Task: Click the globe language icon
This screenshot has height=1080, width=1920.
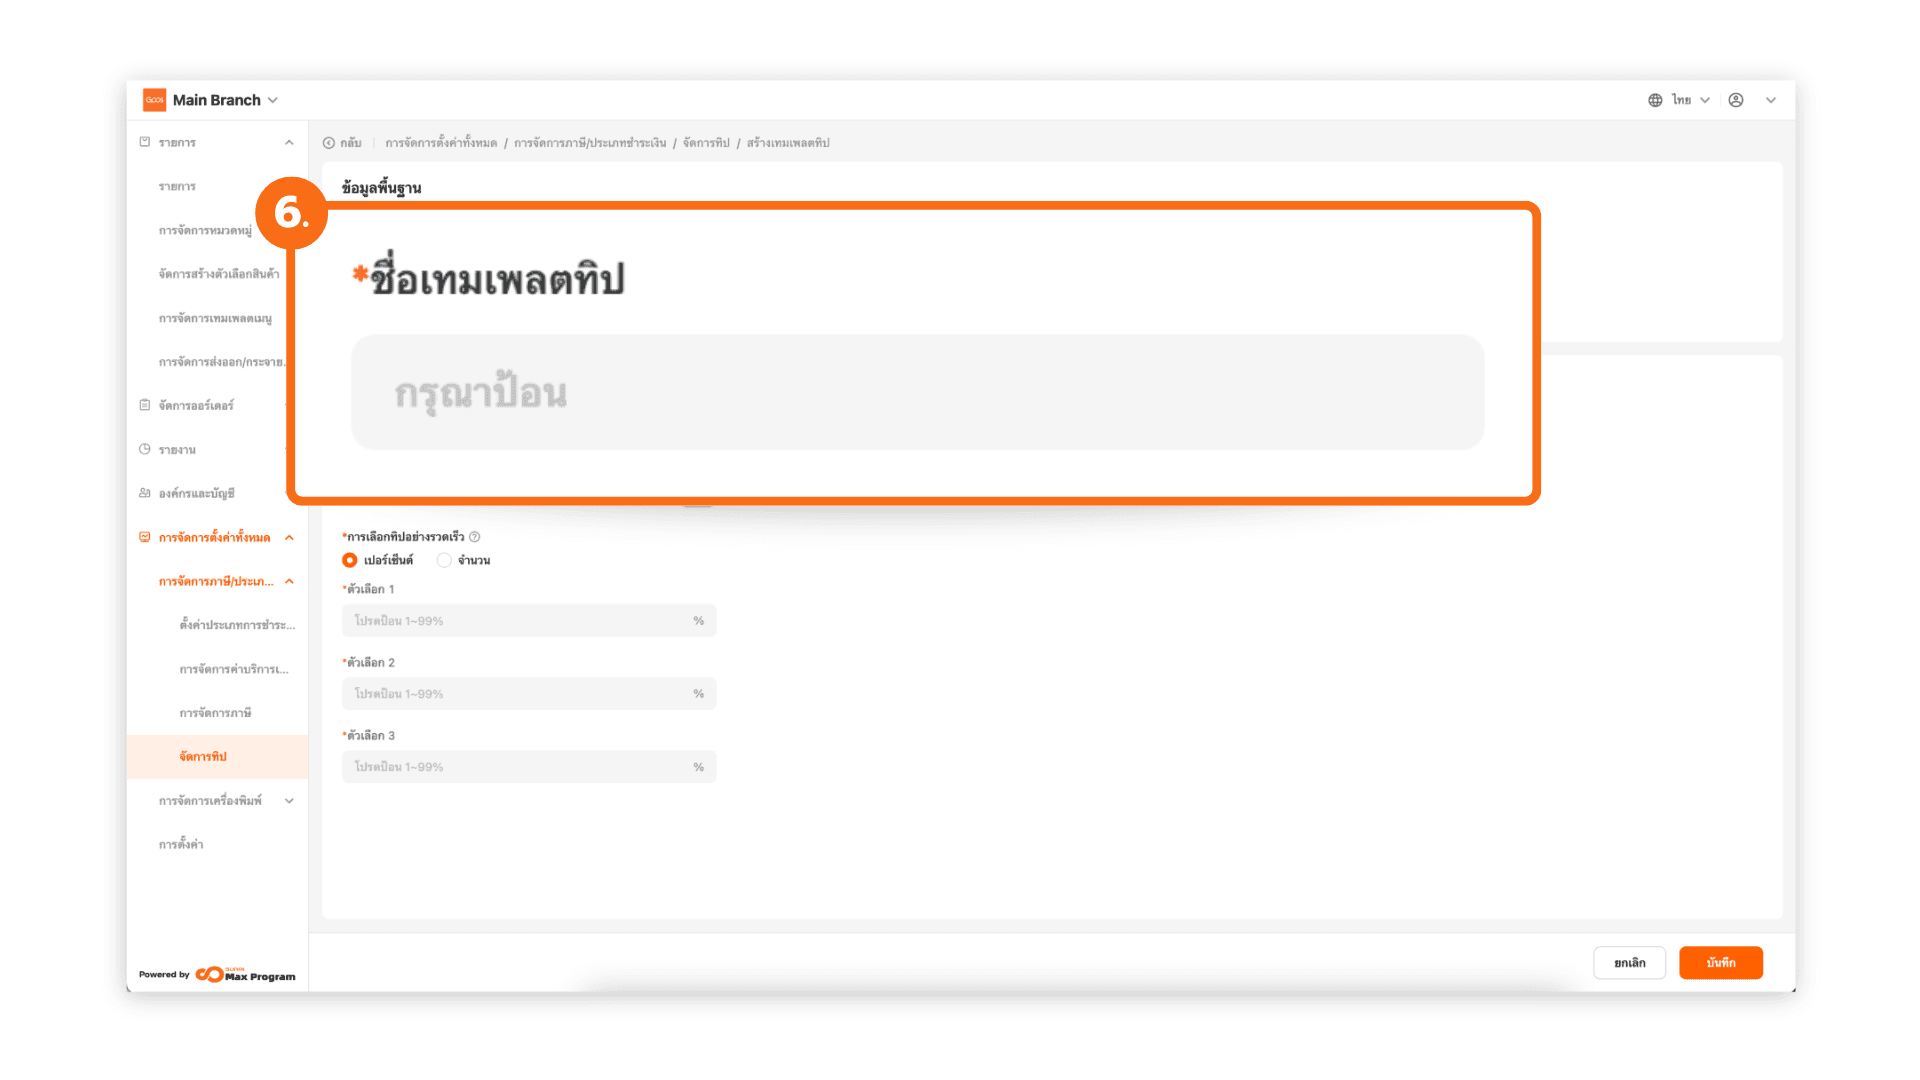Action: 1655,100
